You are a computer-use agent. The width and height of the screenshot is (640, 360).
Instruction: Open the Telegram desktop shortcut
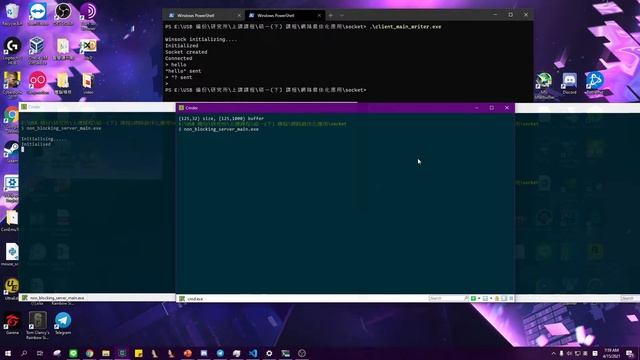tap(63, 323)
